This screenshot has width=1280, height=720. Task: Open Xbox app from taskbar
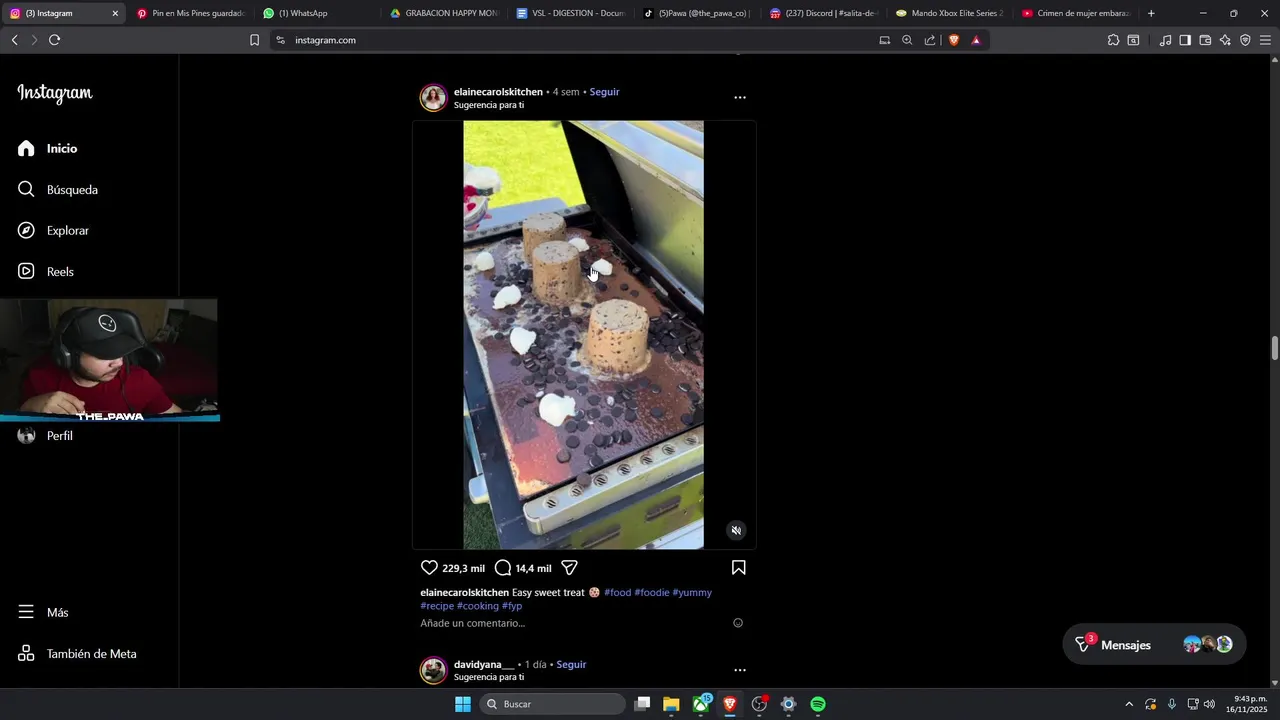(701, 704)
